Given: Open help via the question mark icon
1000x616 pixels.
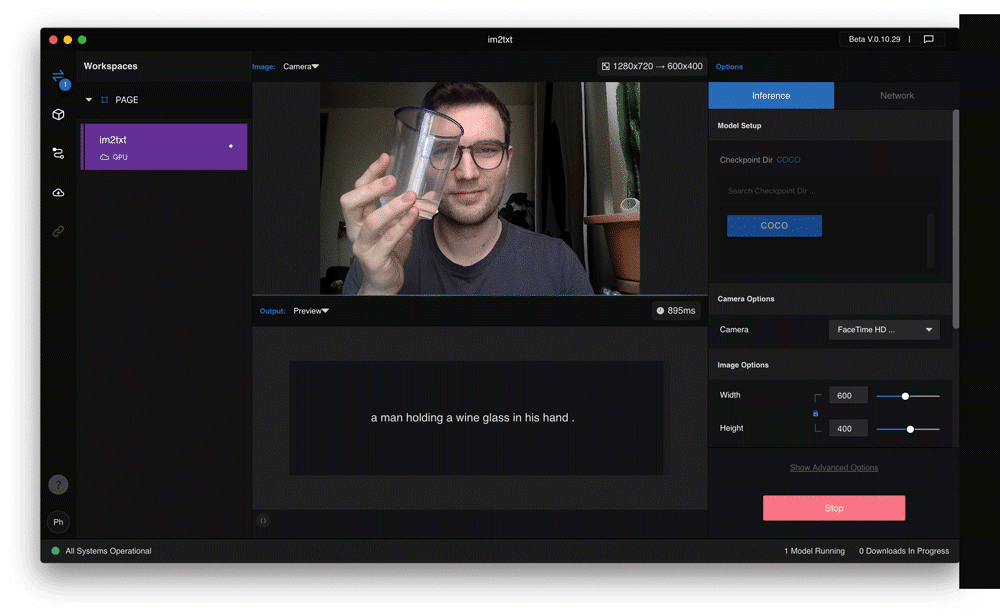Looking at the screenshot, I should [58, 485].
